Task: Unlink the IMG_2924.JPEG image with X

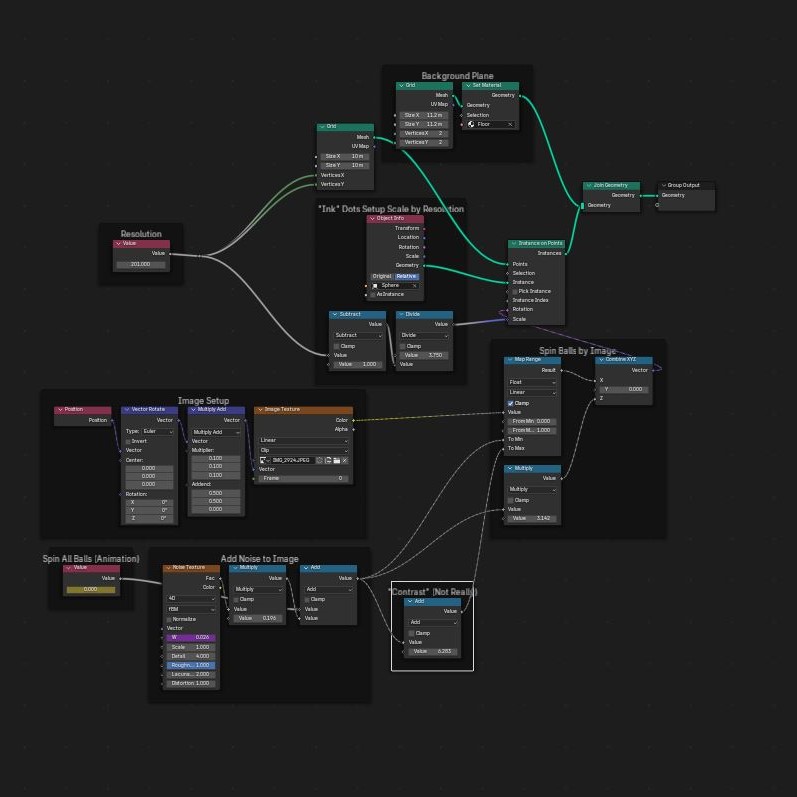Action: [345, 460]
